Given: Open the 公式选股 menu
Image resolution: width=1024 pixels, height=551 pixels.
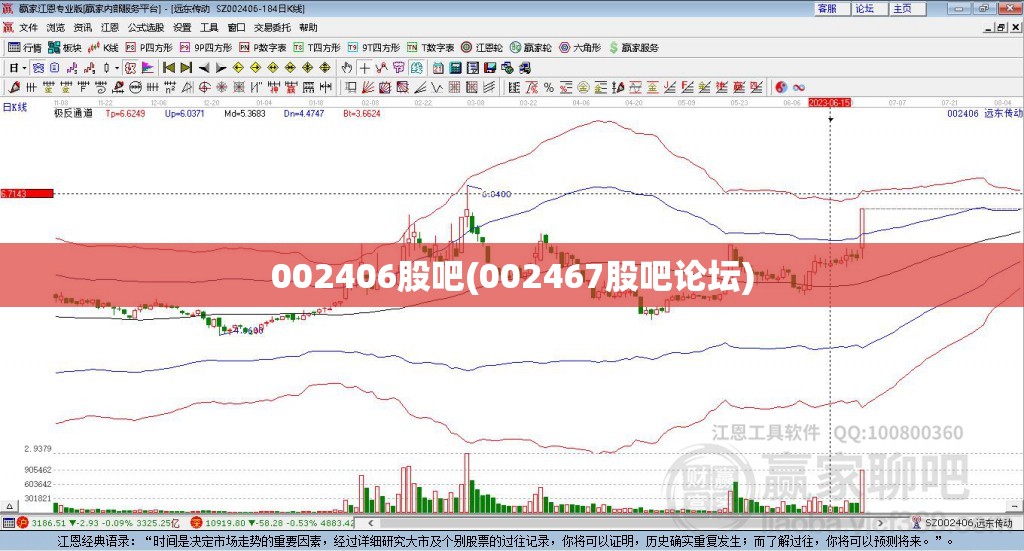Looking at the screenshot, I should (x=146, y=27).
